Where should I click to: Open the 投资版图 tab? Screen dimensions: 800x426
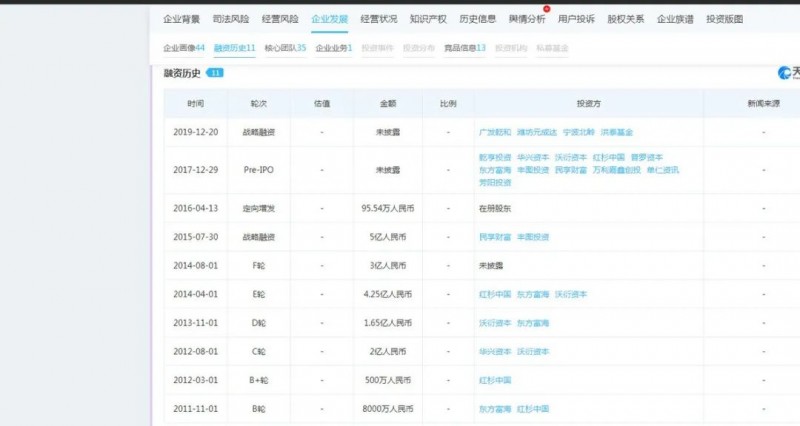pos(724,19)
